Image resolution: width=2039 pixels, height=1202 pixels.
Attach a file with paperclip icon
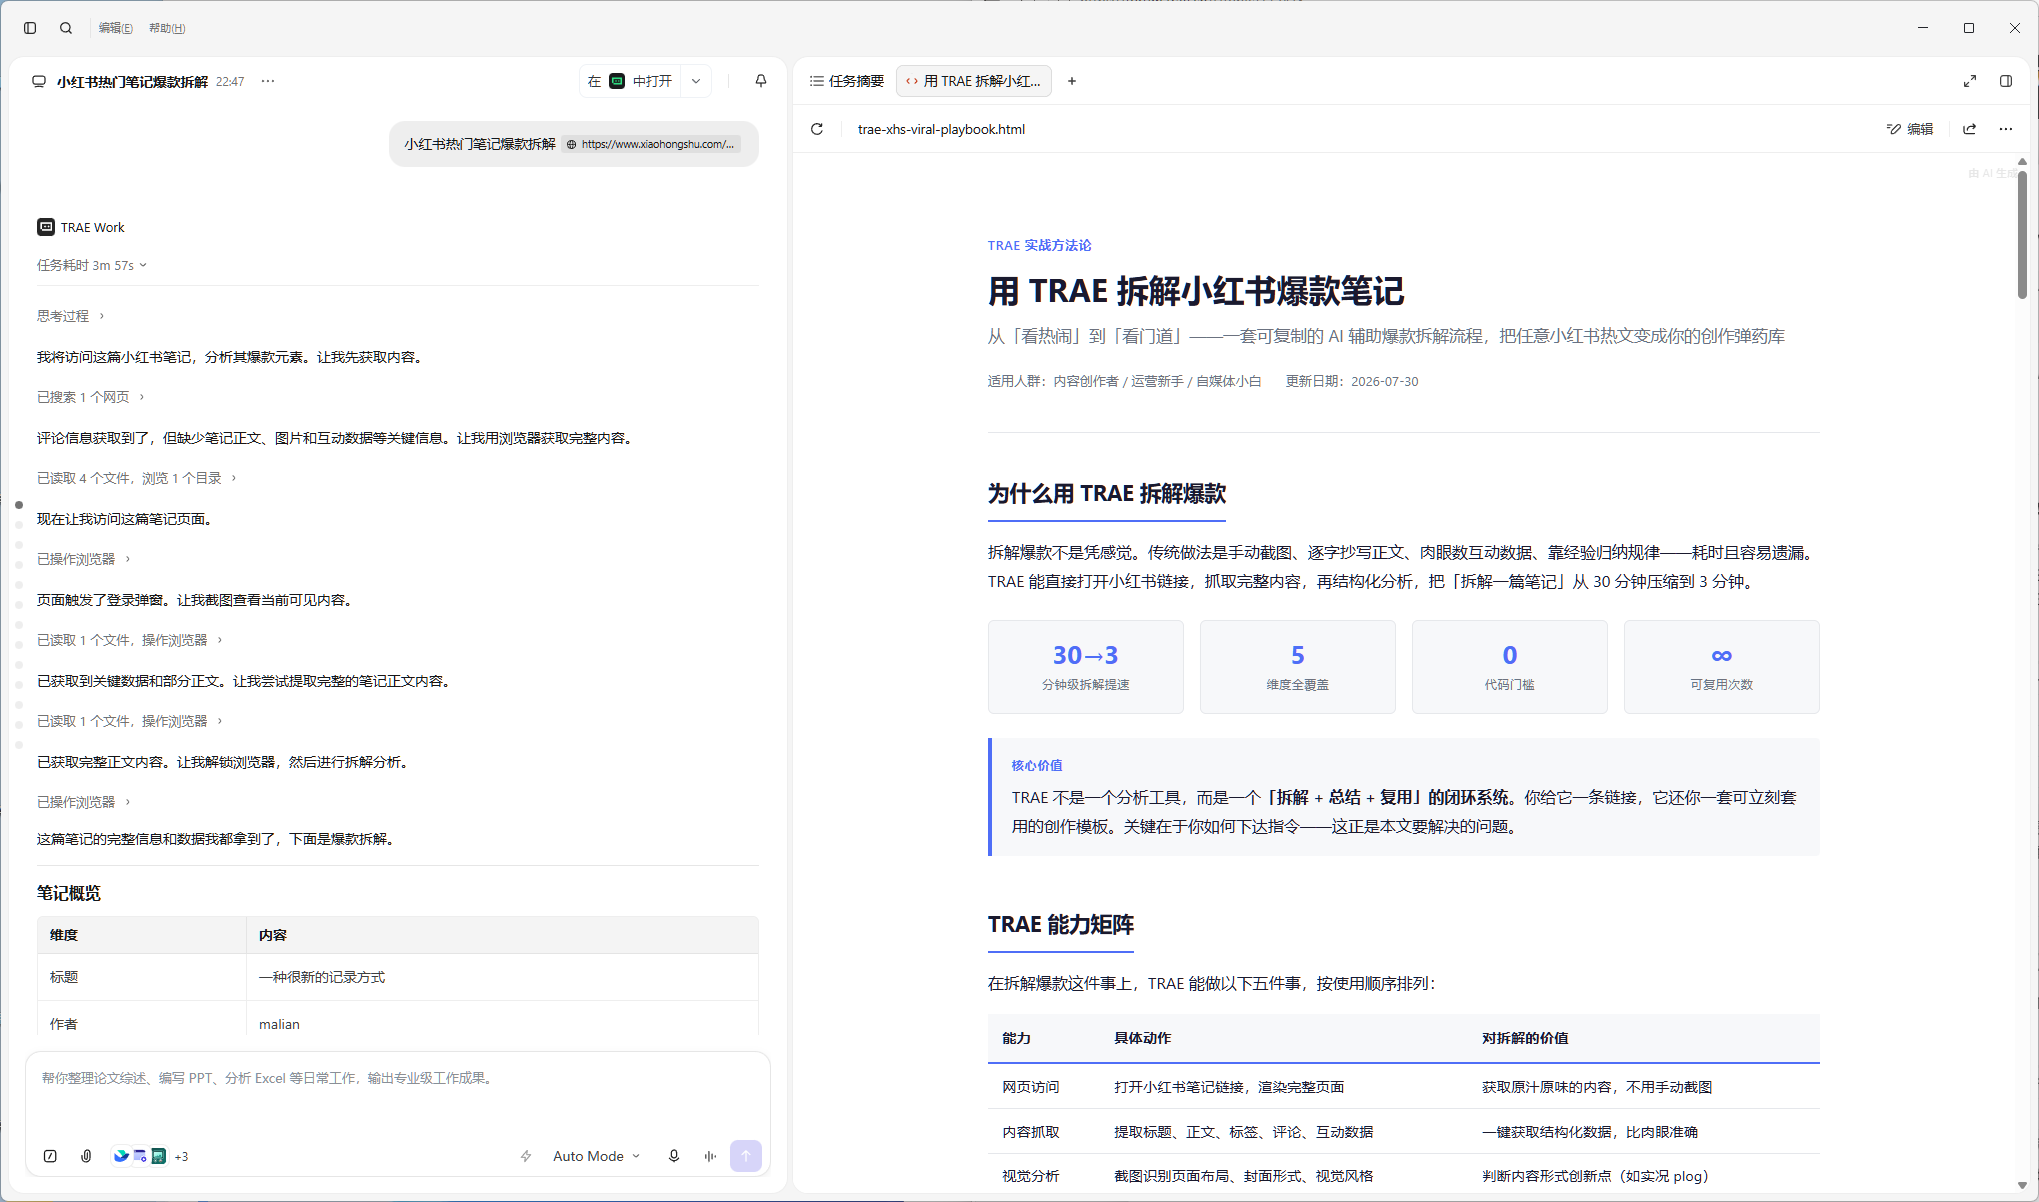87,1156
